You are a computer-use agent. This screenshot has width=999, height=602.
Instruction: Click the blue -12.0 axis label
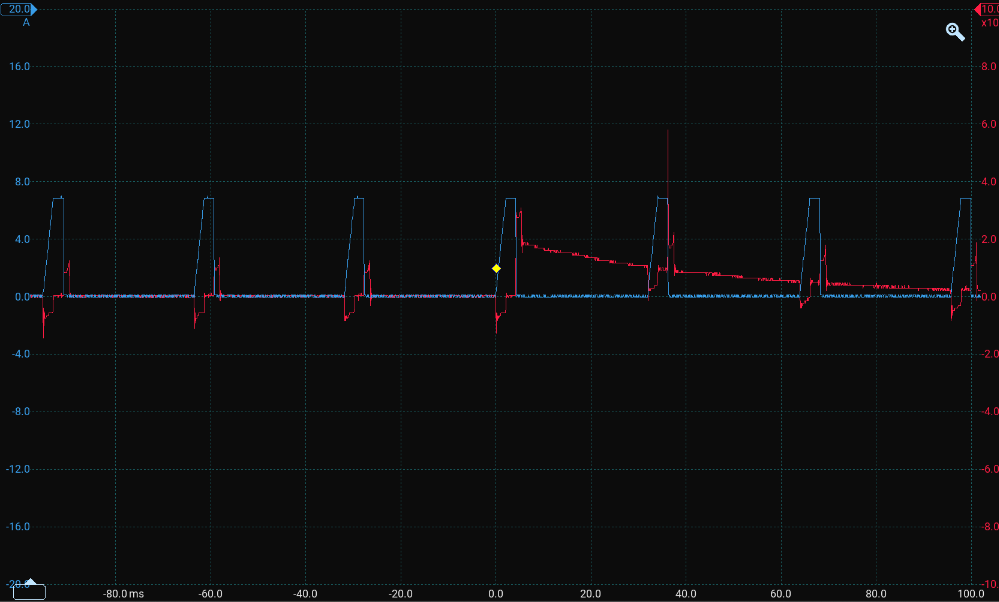tap(18, 469)
